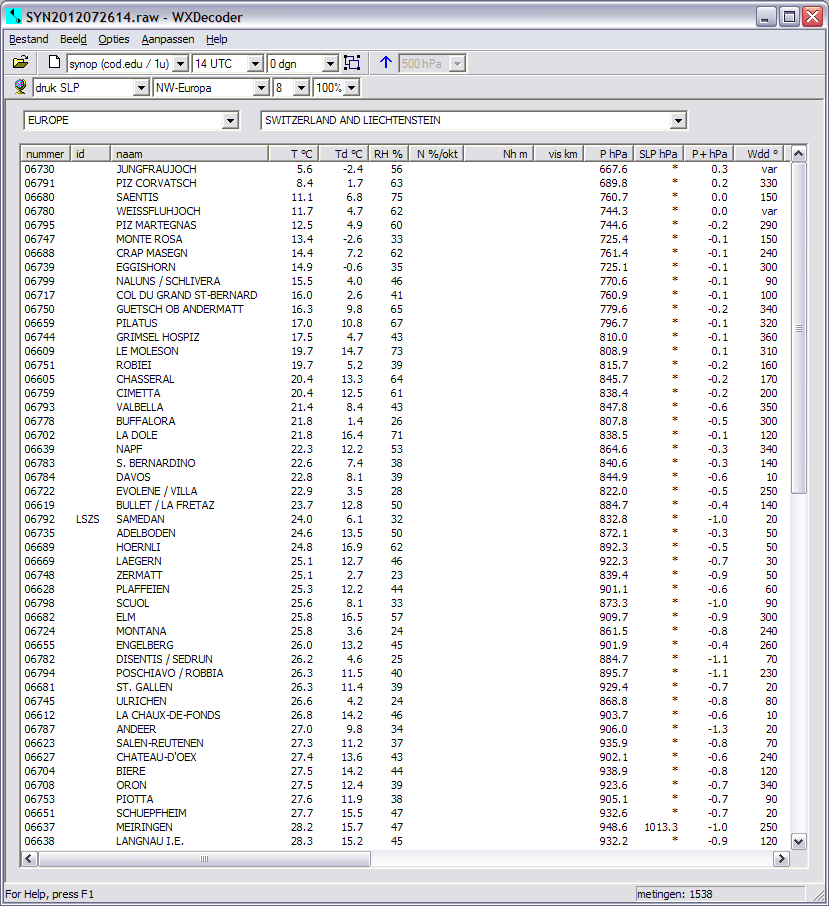Open the 0 dgn days dropdown
This screenshot has width=829, height=906.
point(330,64)
